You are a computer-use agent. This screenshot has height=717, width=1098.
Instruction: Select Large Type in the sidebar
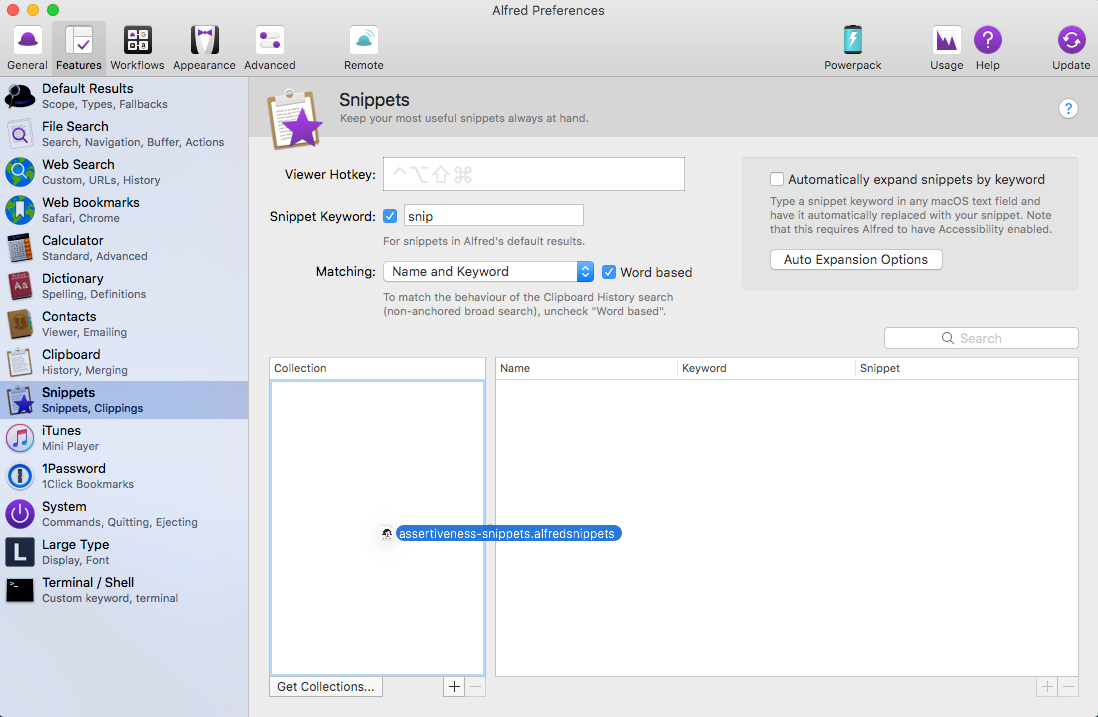(x=124, y=552)
